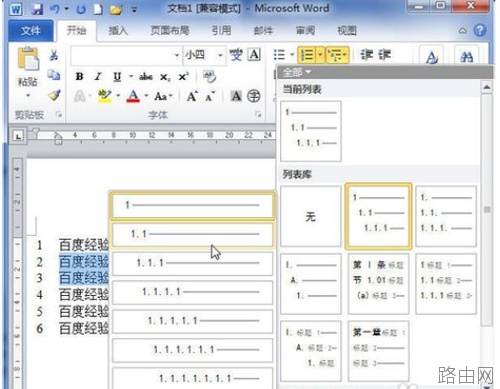Open Word Help question mark icon
The height and width of the screenshot is (389, 500).
pyautogui.click(x=480, y=30)
